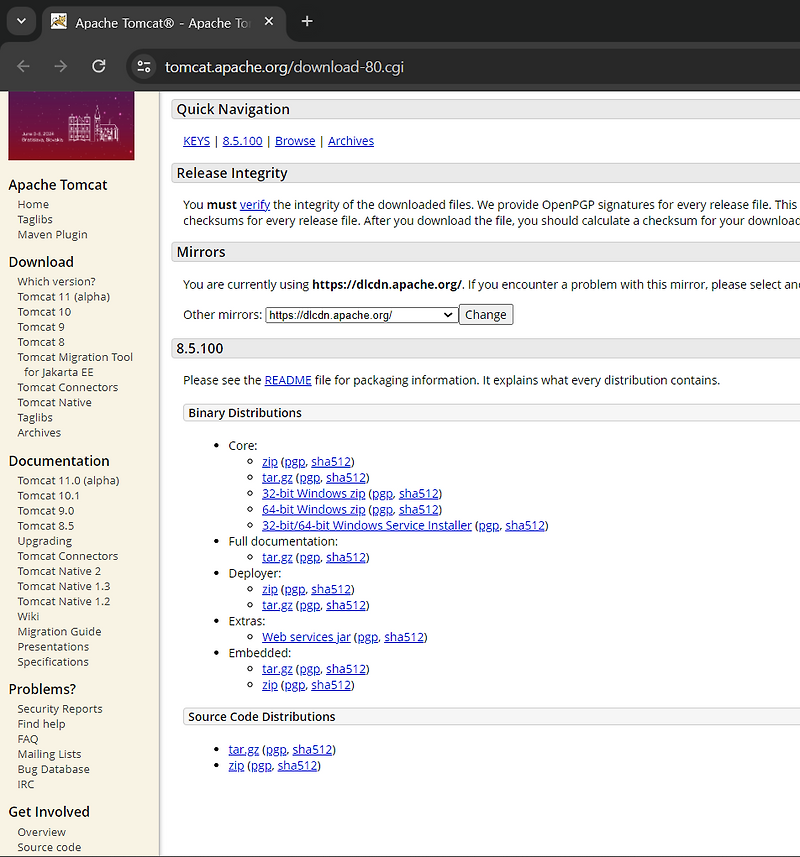
Task: Open the Migration Guide link
Action: tap(59, 632)
